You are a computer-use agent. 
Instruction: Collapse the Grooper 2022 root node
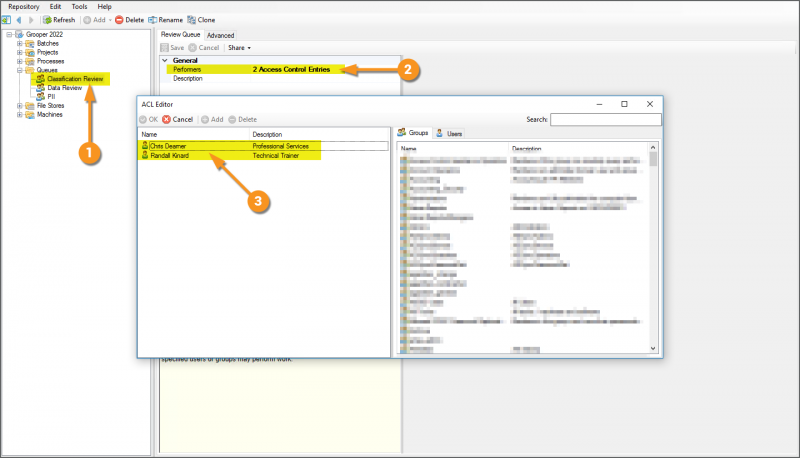pyautogui.click(x=9, y=35)
